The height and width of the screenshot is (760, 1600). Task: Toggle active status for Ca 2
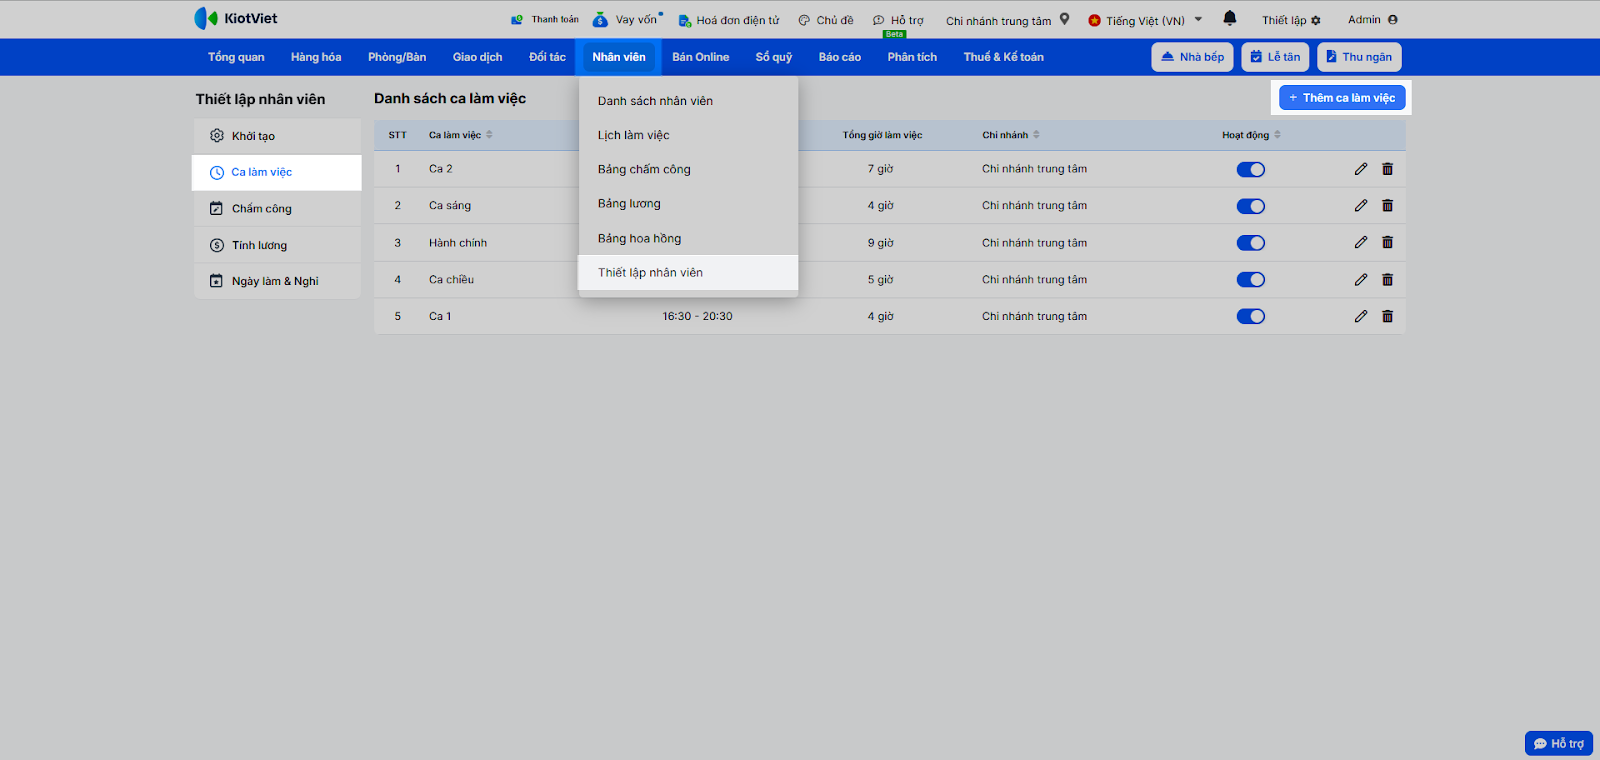tap(1251, 169)
